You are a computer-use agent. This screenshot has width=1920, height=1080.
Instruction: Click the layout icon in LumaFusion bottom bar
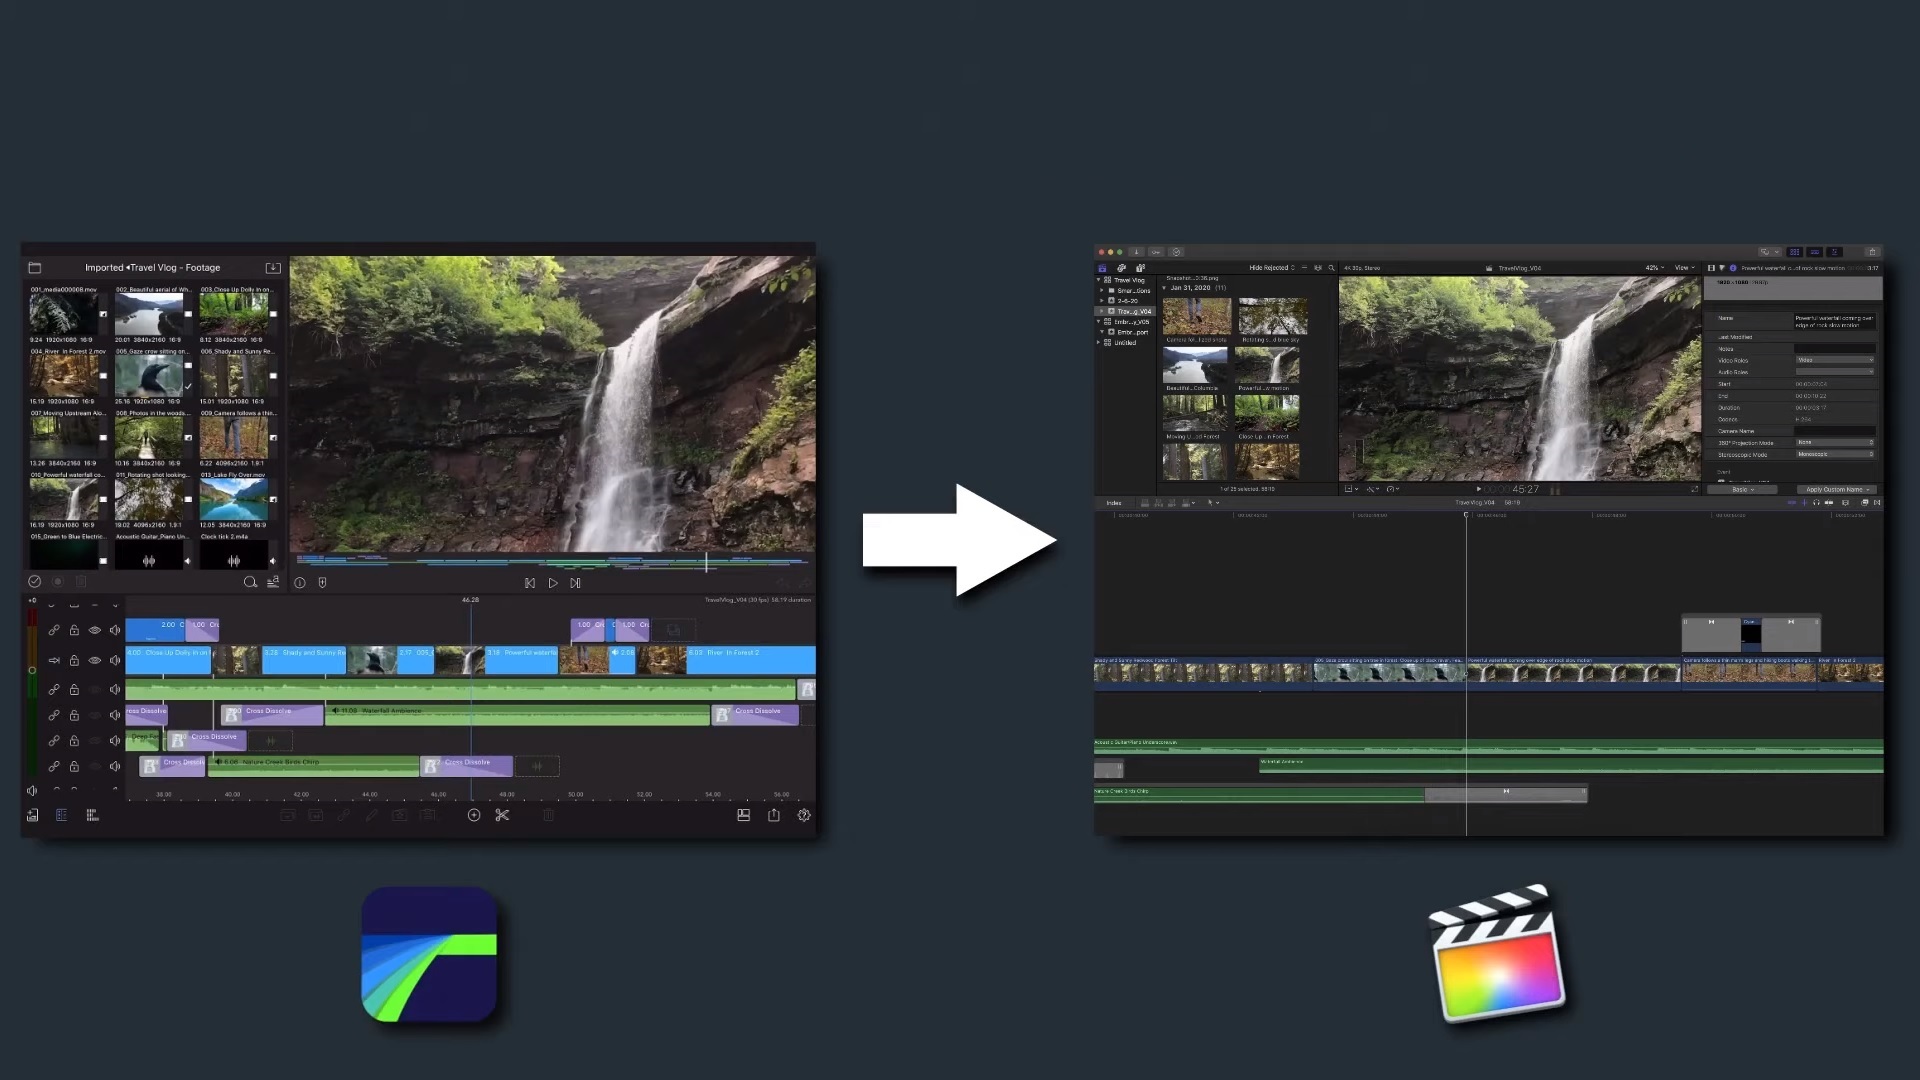(x=743, y=816)
